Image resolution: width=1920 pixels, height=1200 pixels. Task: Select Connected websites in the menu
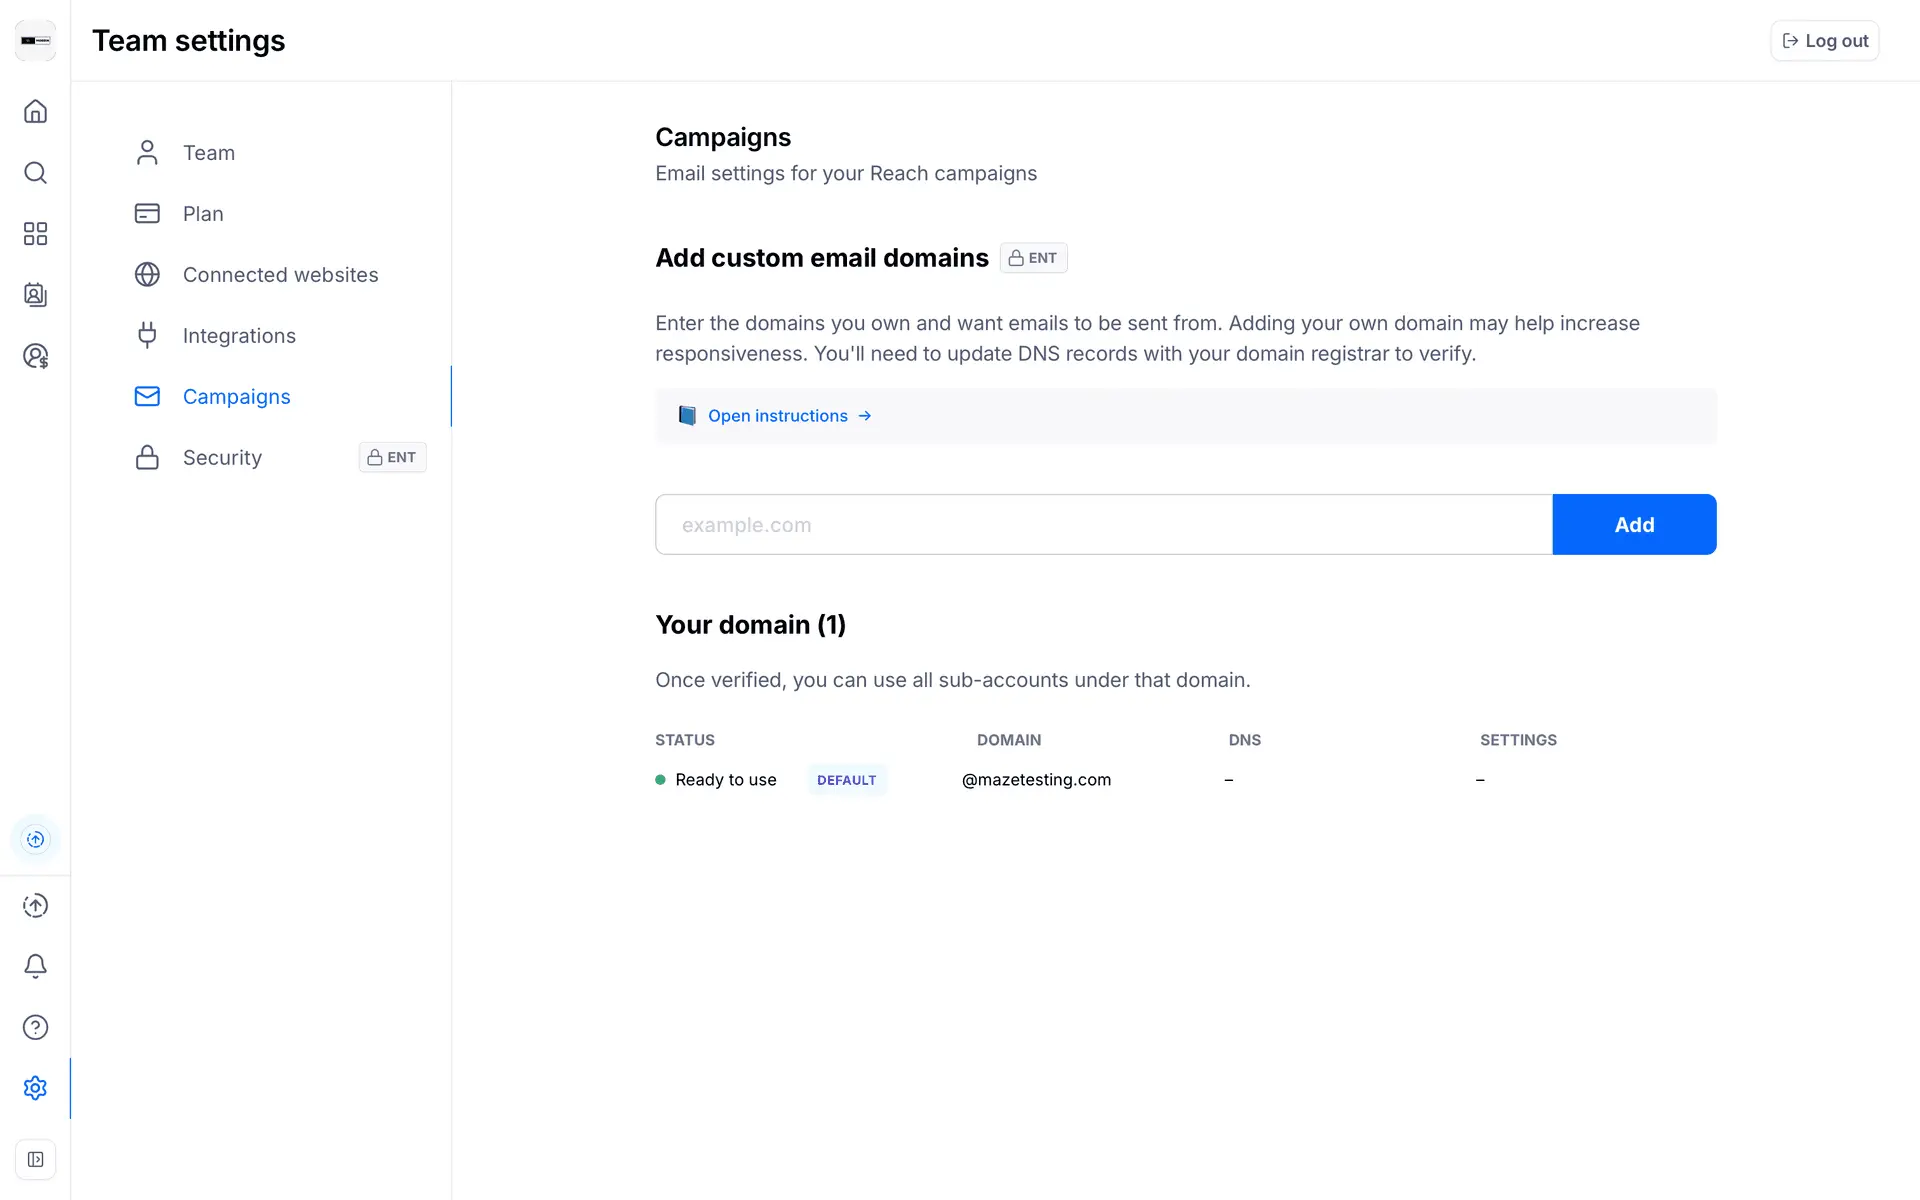click(280, 275)
